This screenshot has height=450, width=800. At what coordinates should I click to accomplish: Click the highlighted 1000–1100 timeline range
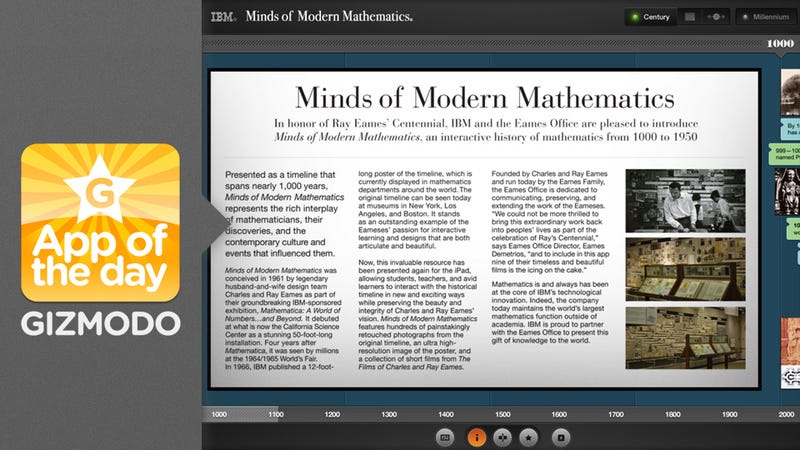241,414
